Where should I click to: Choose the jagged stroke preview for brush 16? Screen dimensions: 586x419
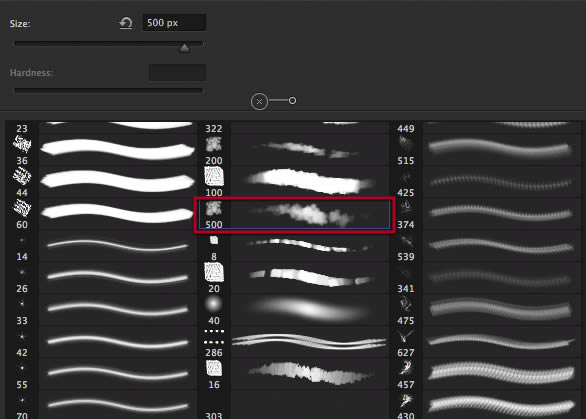tap(310, 373)
